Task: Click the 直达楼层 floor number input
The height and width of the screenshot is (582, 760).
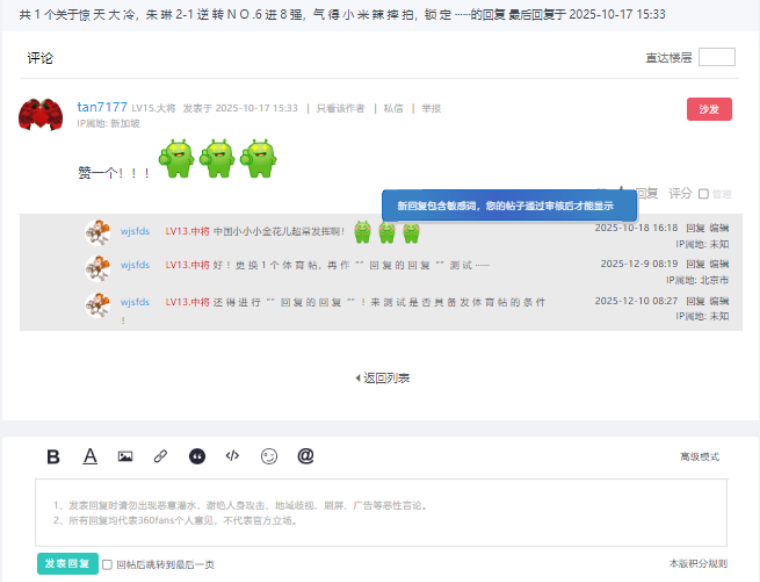Action: pyautogui.click(x=716, y=58)
